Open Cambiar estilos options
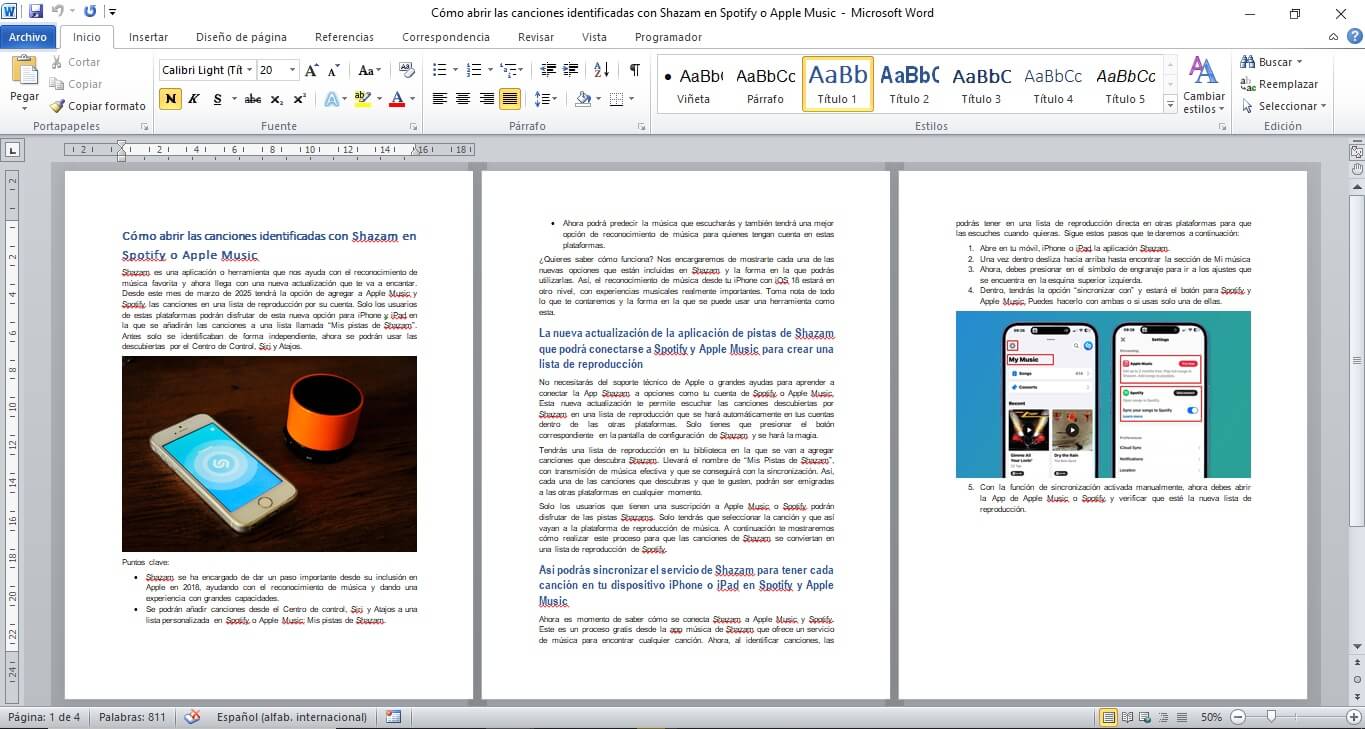The image size is (1365, 729). click(1203, 86)
